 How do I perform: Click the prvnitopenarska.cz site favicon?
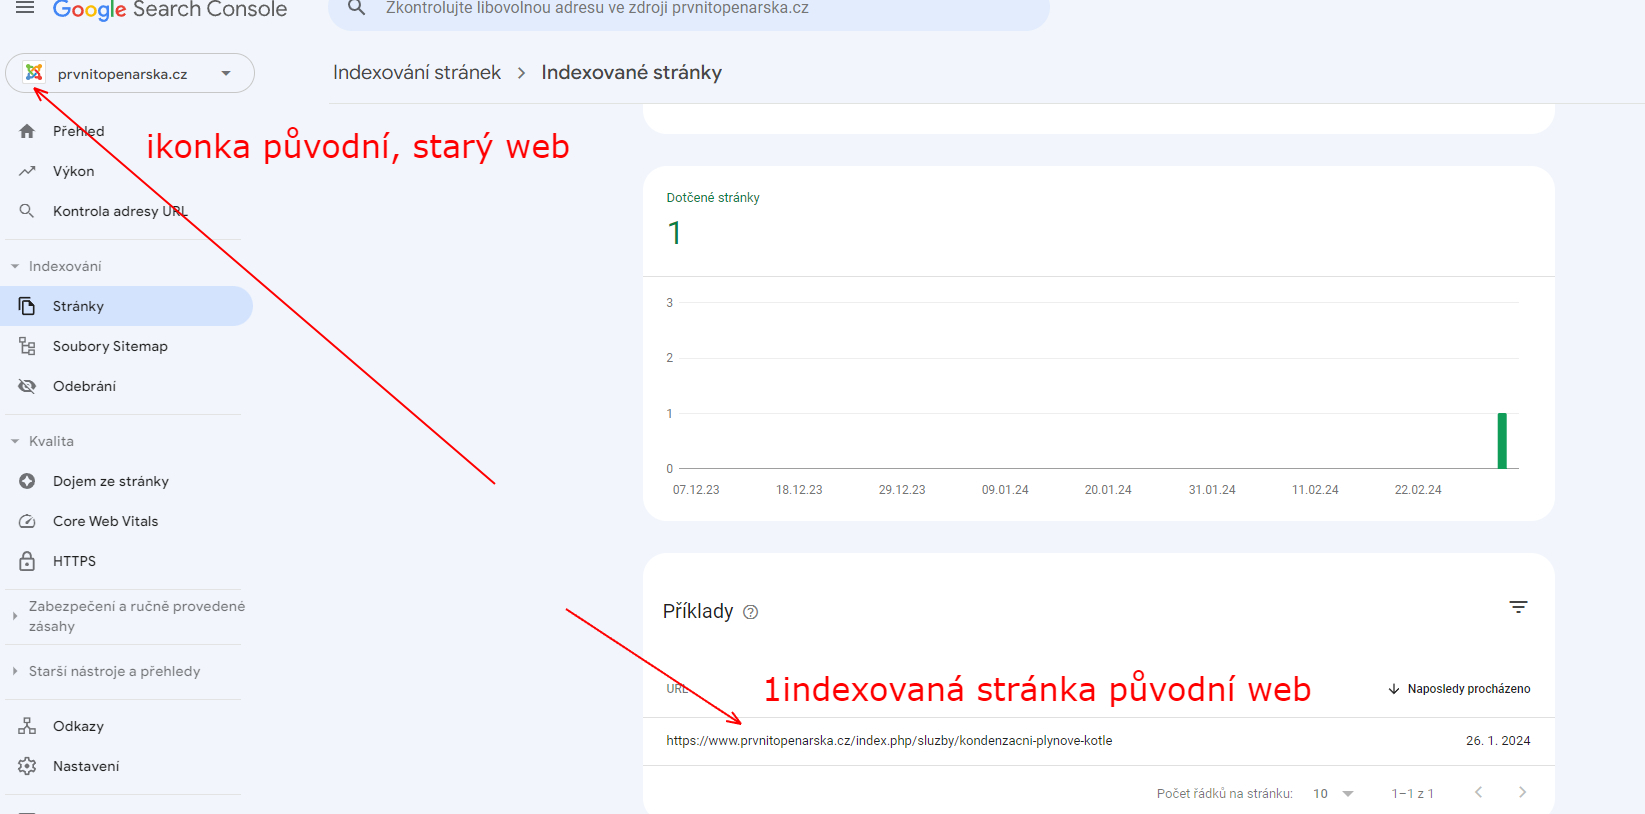click(34, 72)
